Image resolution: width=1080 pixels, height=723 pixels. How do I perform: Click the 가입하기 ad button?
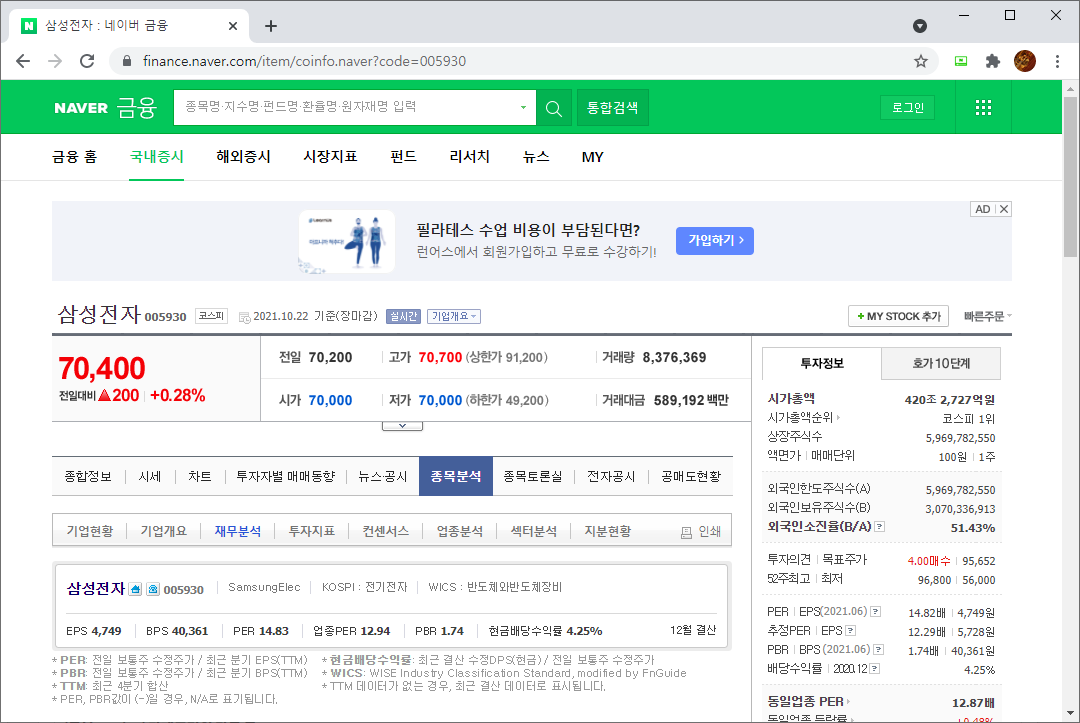click(715, 240)
